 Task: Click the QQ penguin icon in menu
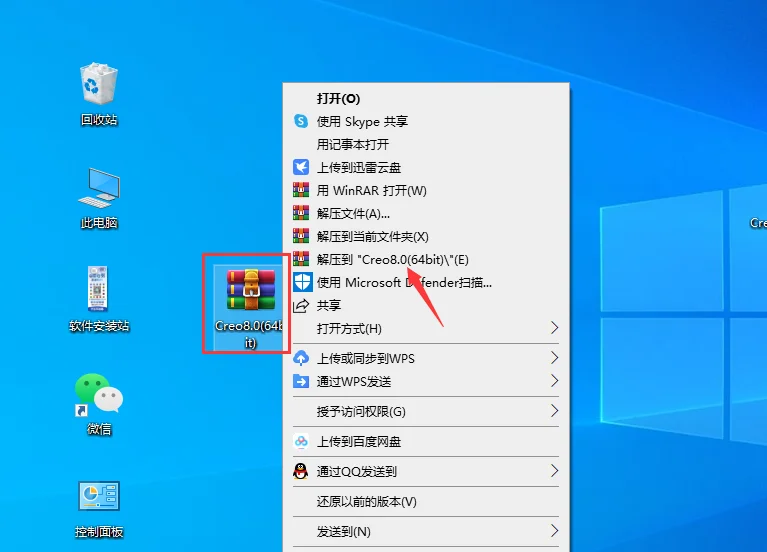click(x=301, y=471)
